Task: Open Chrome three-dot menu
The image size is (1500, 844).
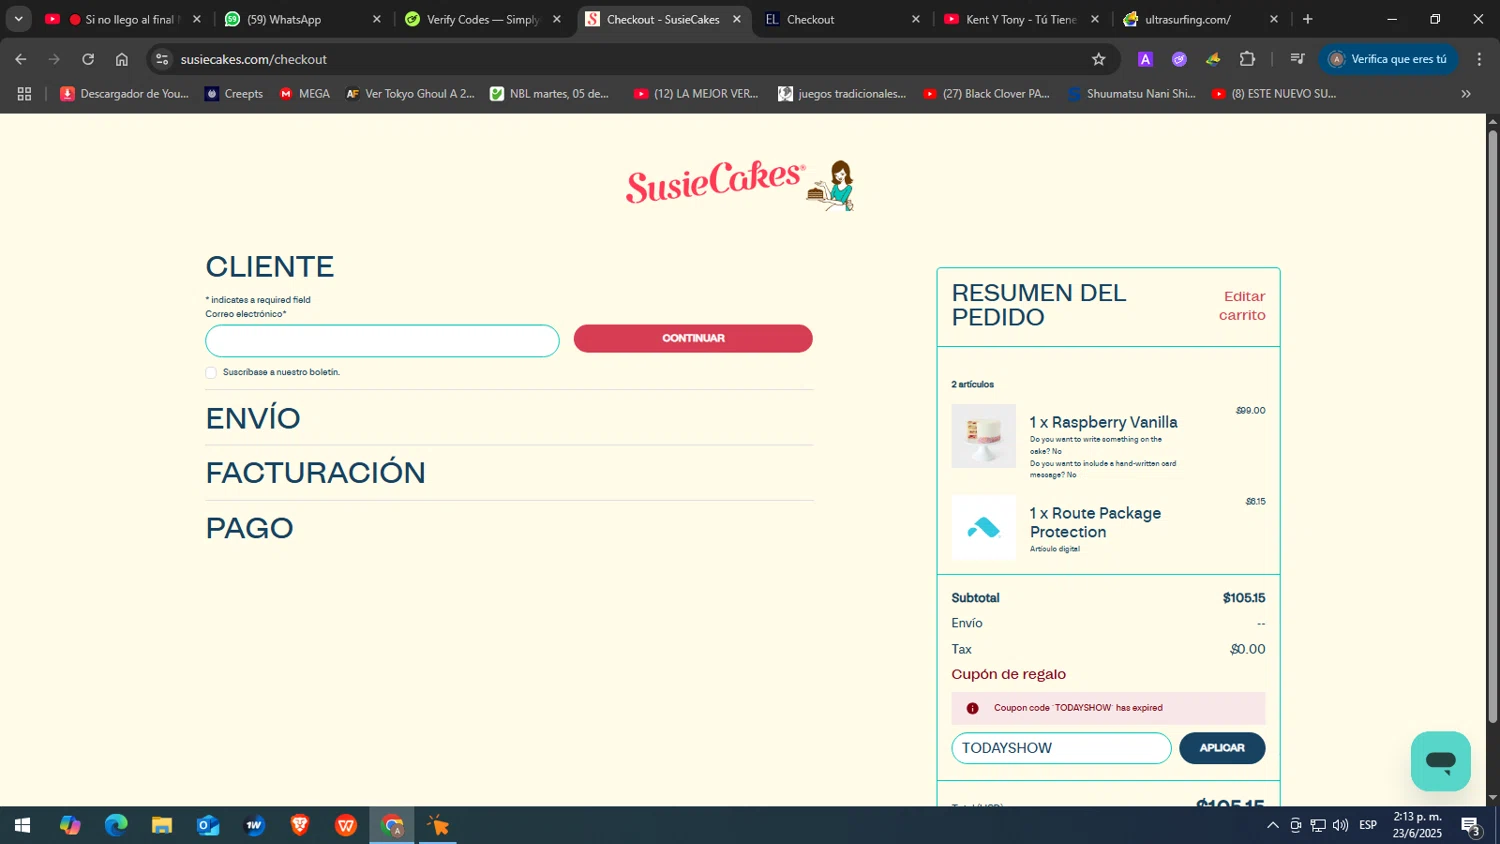Action: pos(1479,59)
